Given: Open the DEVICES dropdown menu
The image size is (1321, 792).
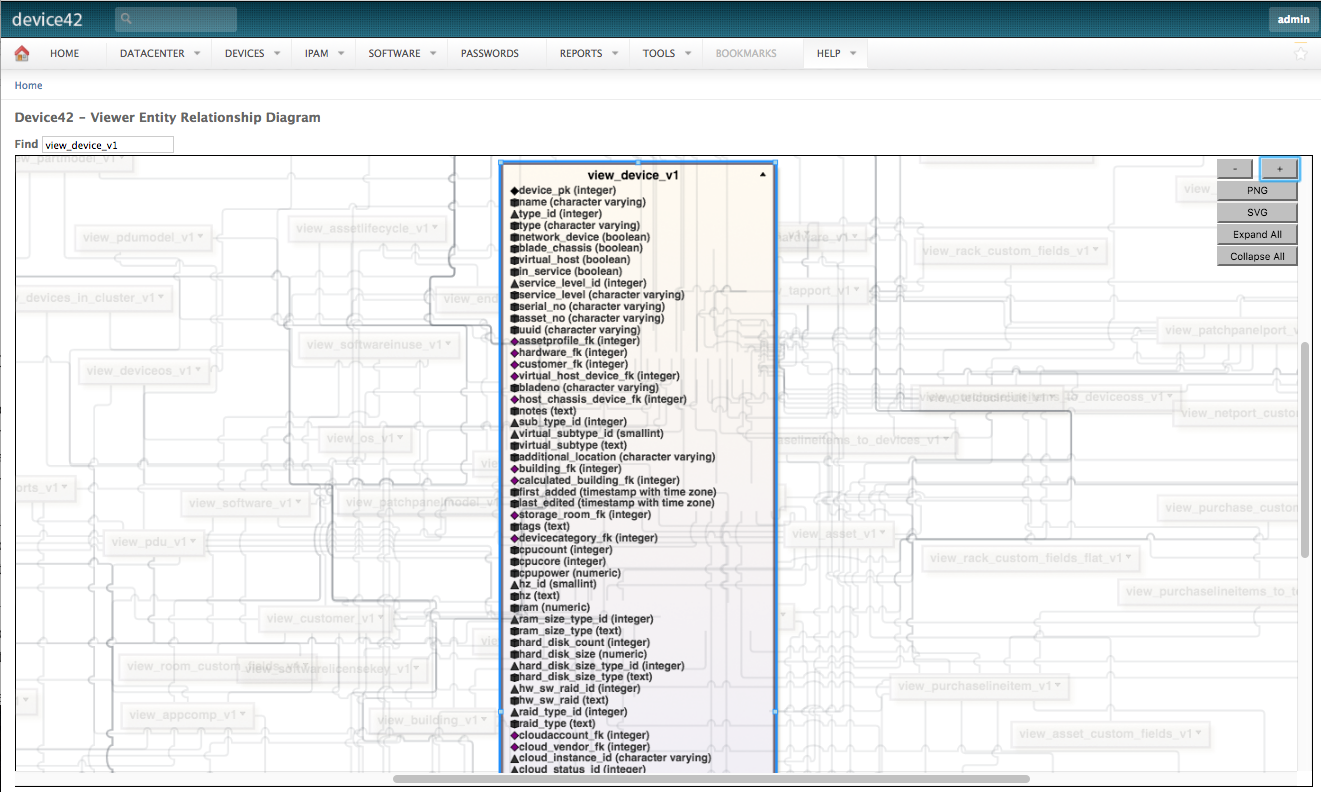Looking at the screenshot, I should [x=244, y=53].
